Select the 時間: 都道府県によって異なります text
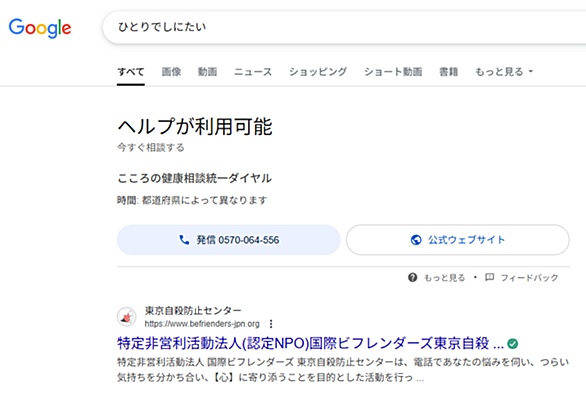Image resolution: width=586 pixels, height=401 pixels. pyautogui.click(x=192, y=200)
